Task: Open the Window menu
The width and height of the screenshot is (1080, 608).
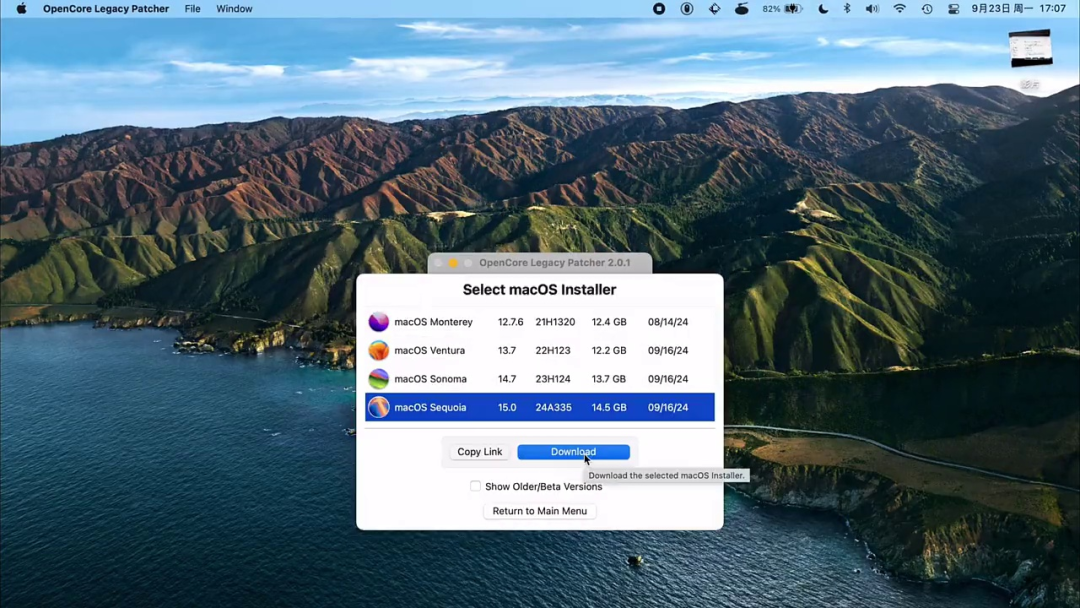Action: (234, 9)
